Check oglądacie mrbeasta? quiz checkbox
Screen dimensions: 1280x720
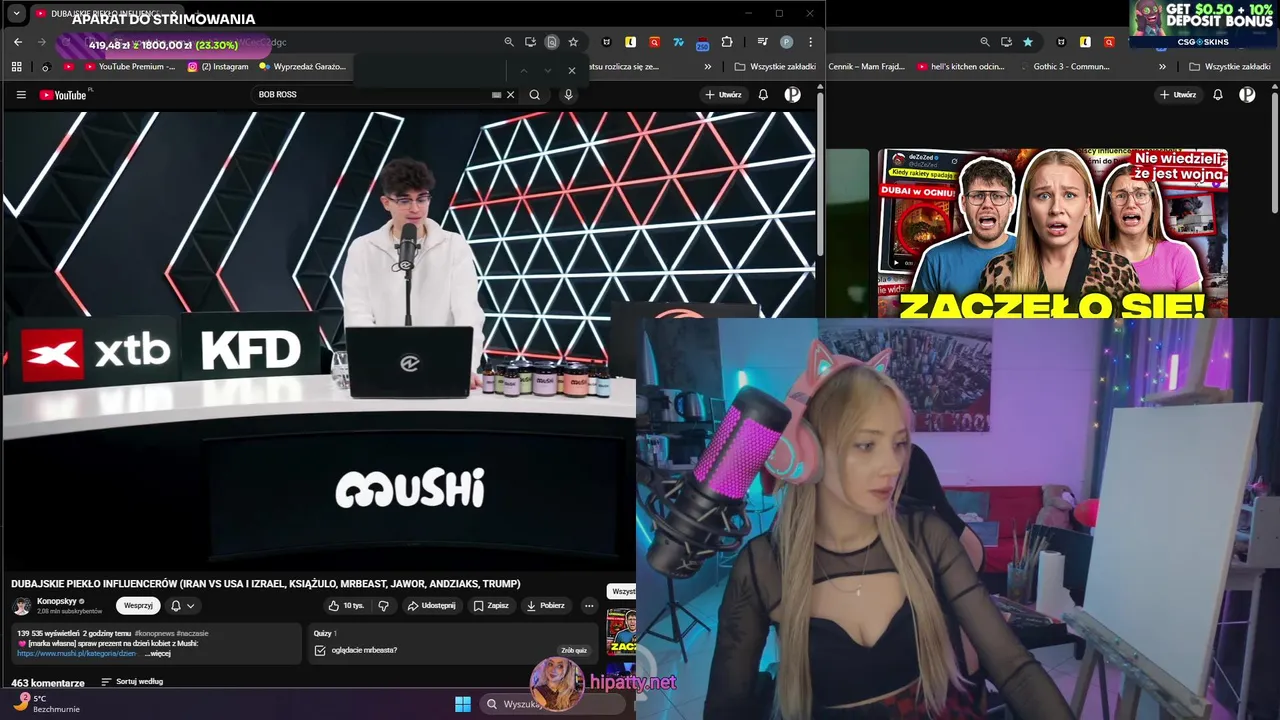pos(320,651)
